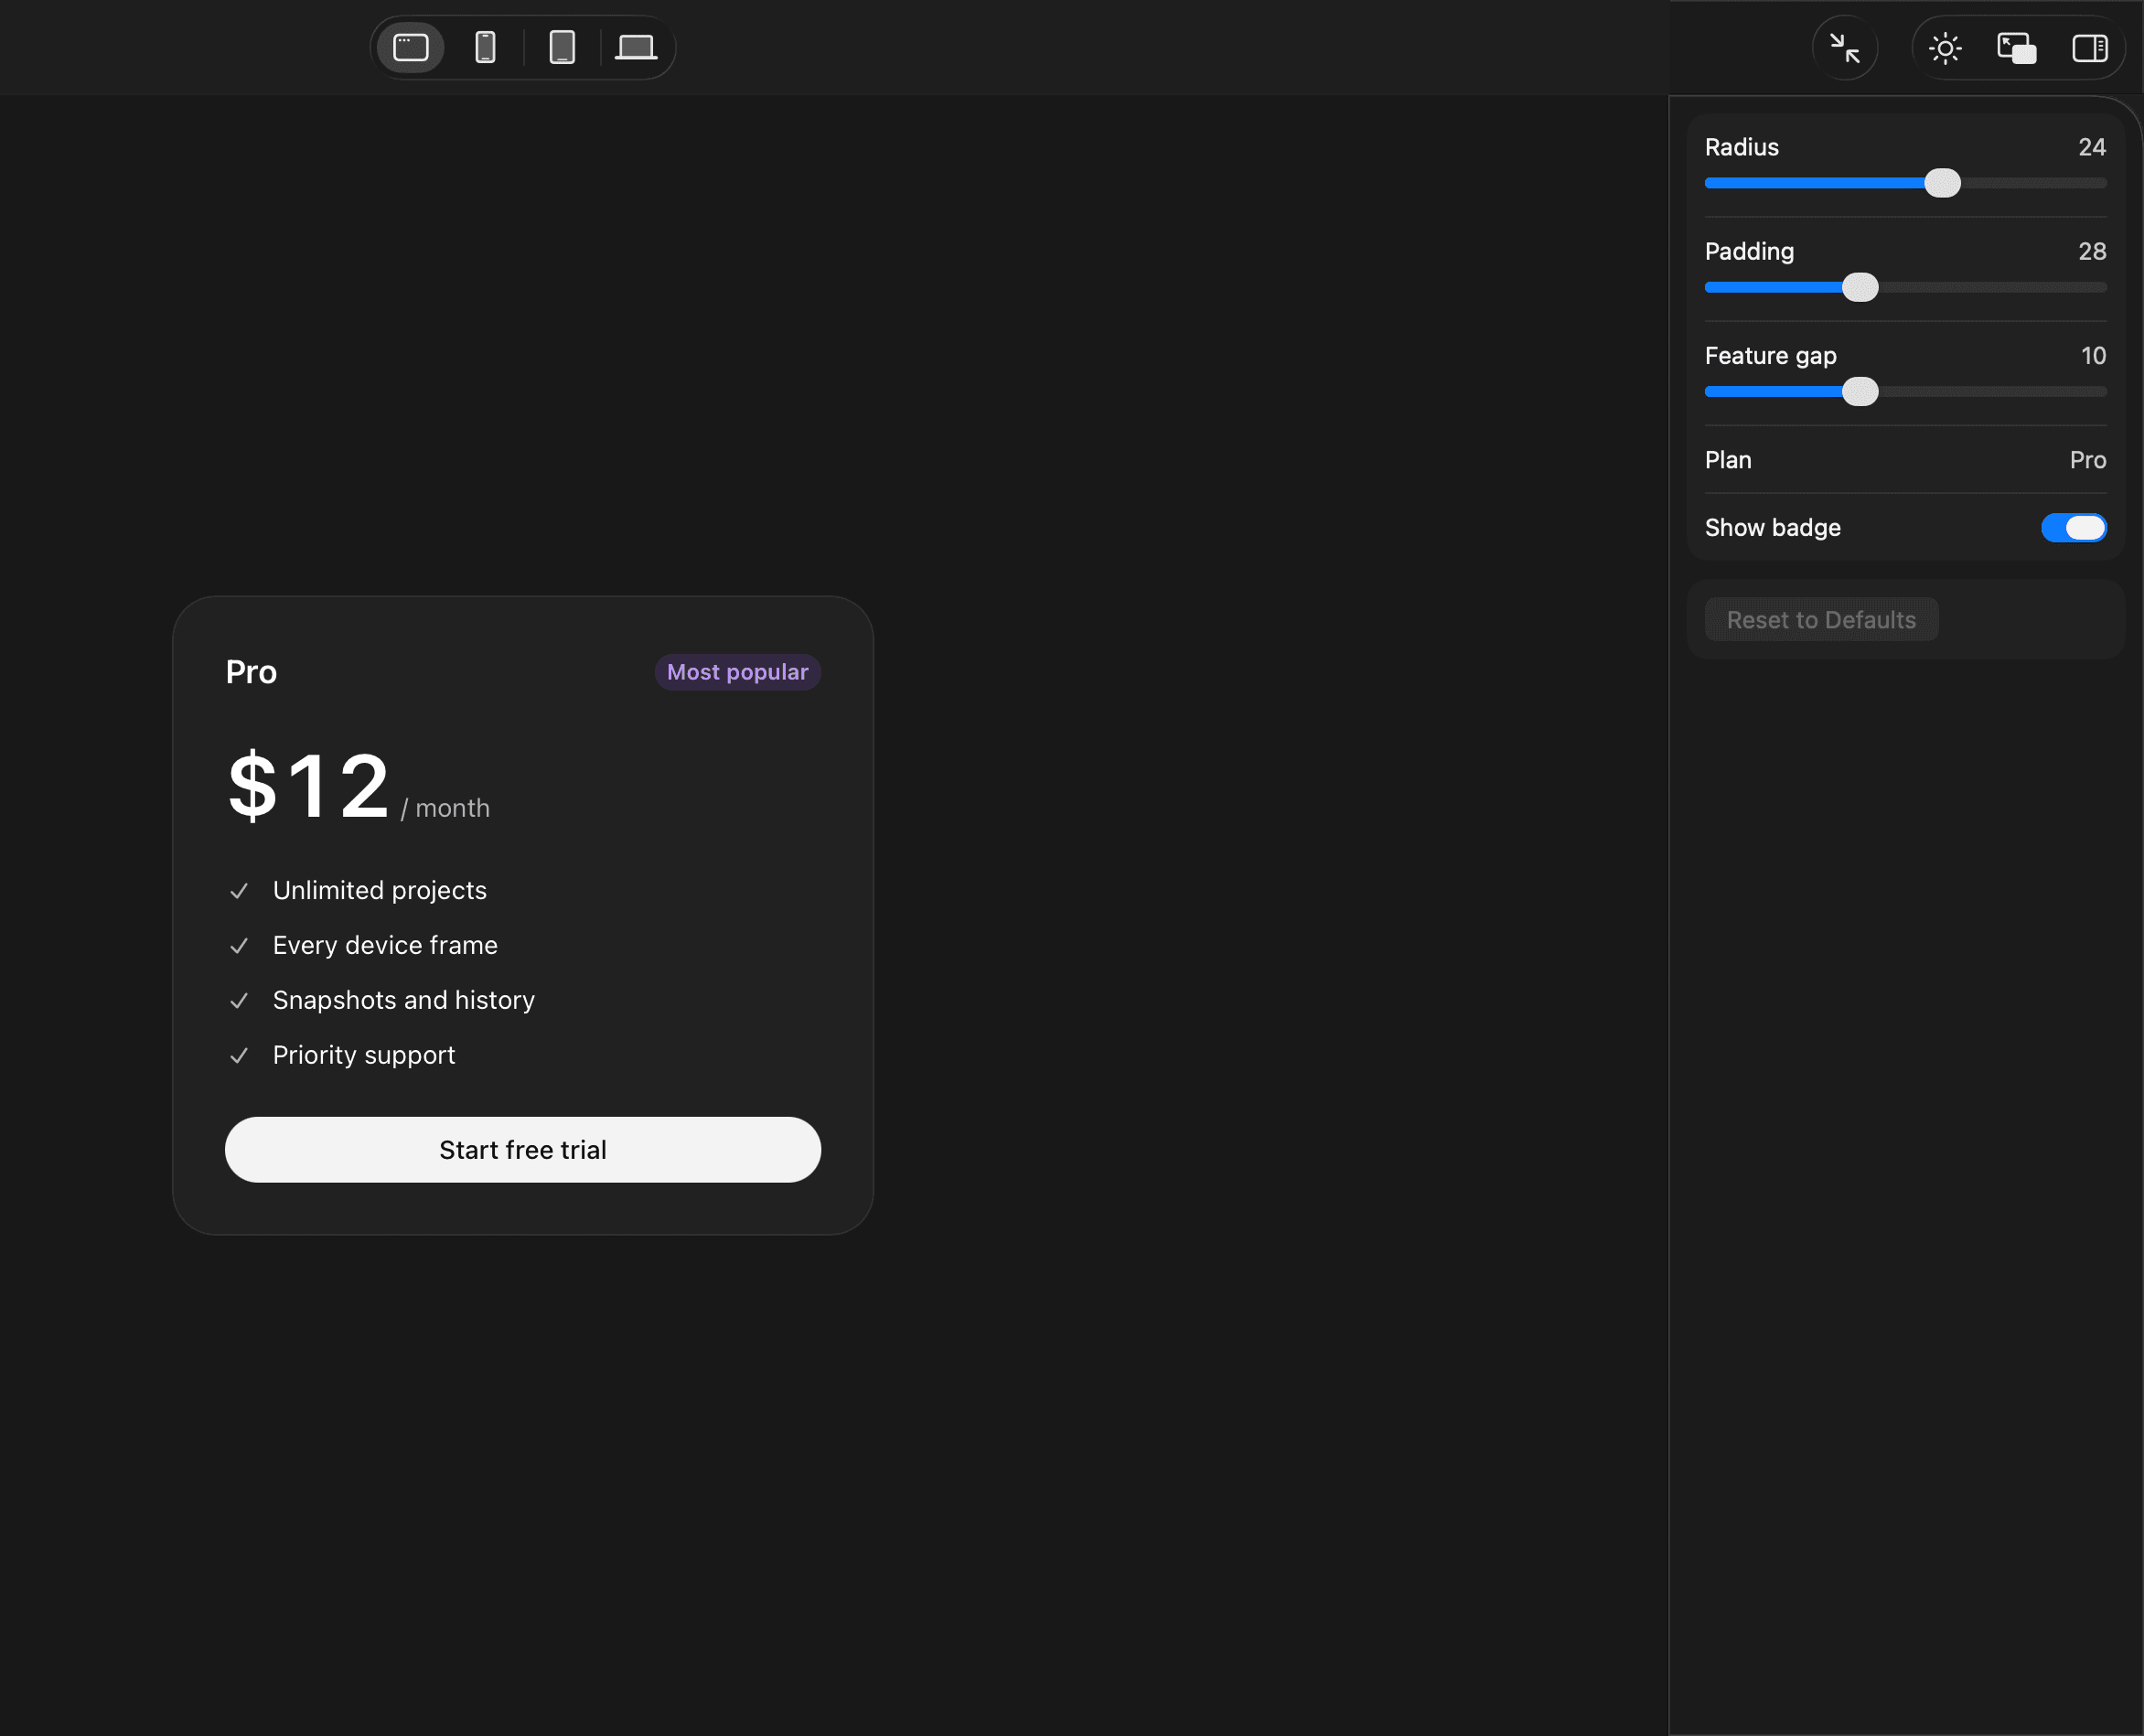Click the collapse arrows icon
The image size is (2144, 1736).
tap(1844, 48)
